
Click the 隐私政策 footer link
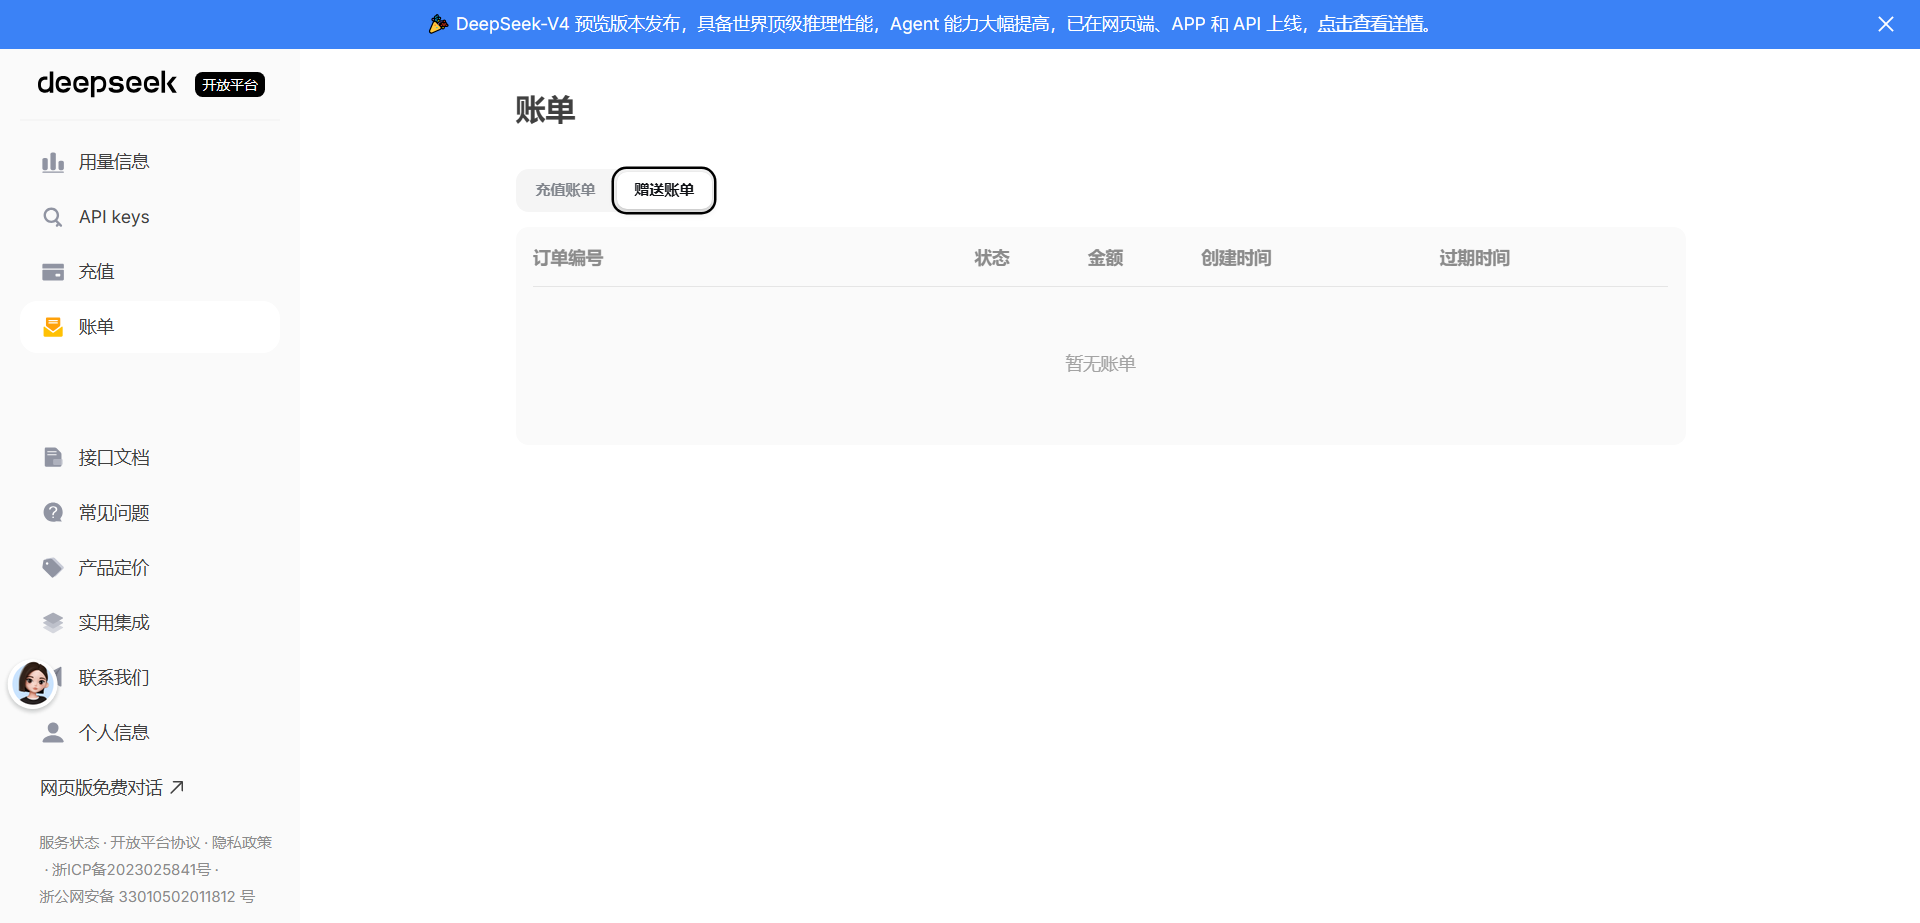(x=242, y=843)
